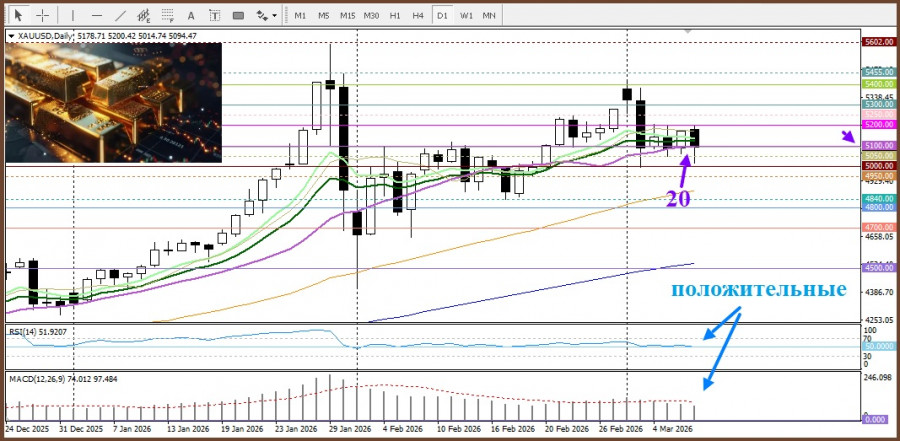Switch to MN monthly timeframe

click(489, 16)
